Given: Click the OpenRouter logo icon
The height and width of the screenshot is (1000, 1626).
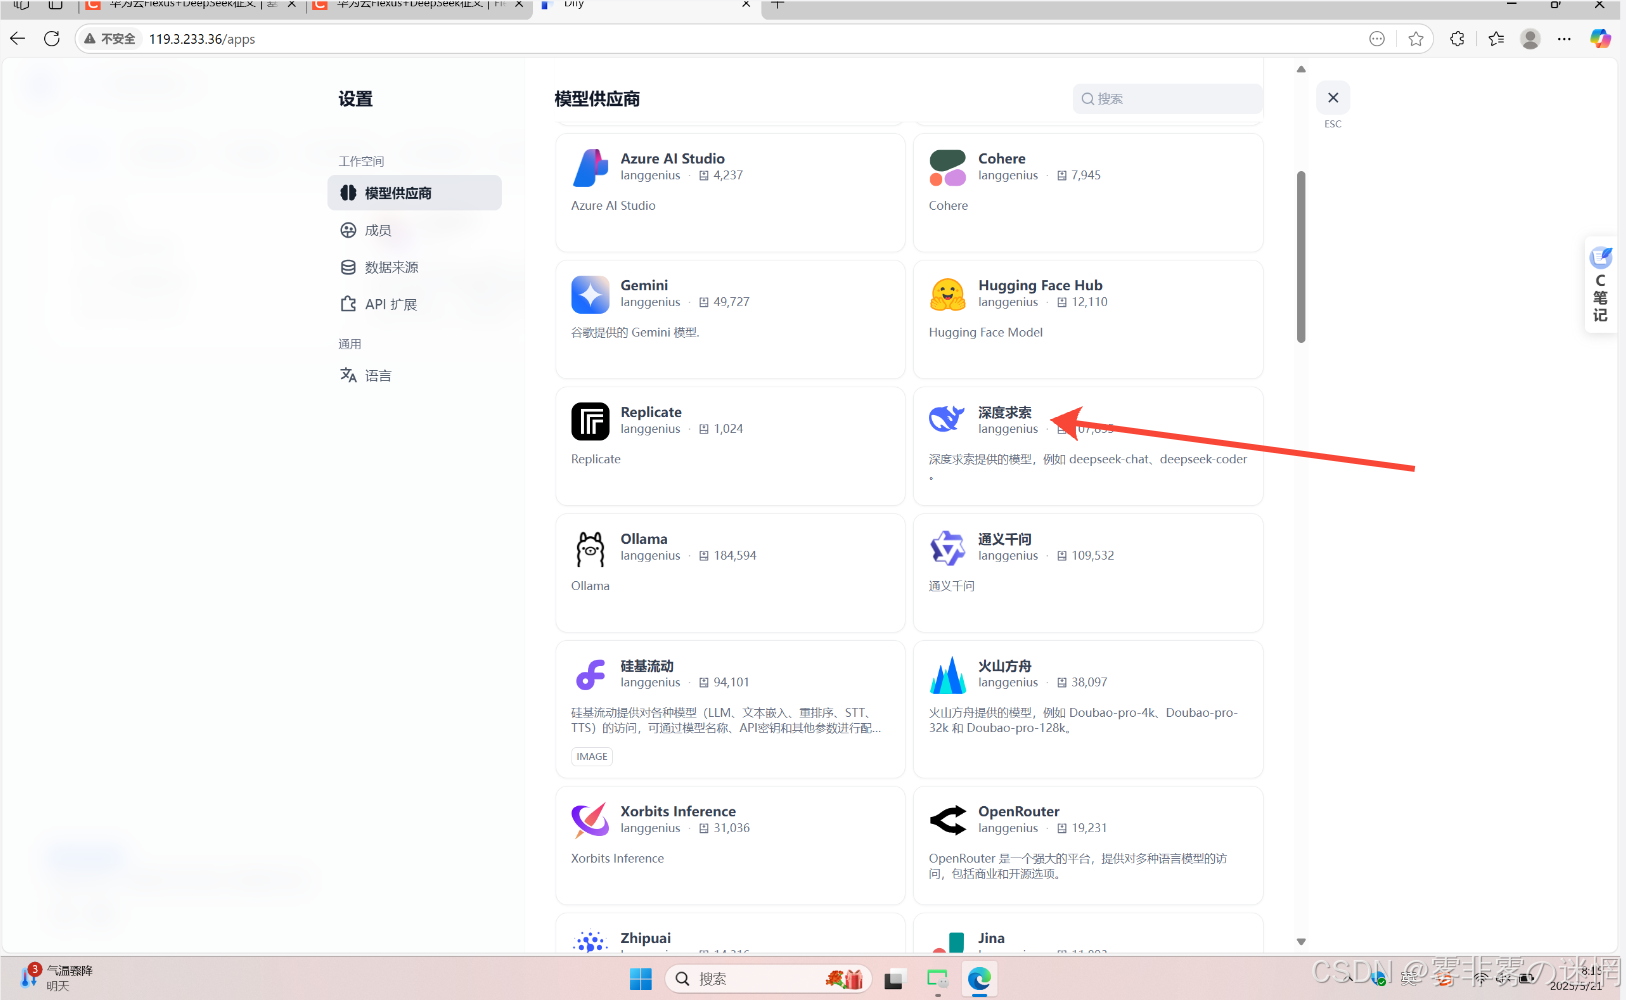Looking at the screenshot, I should (948, 821).
